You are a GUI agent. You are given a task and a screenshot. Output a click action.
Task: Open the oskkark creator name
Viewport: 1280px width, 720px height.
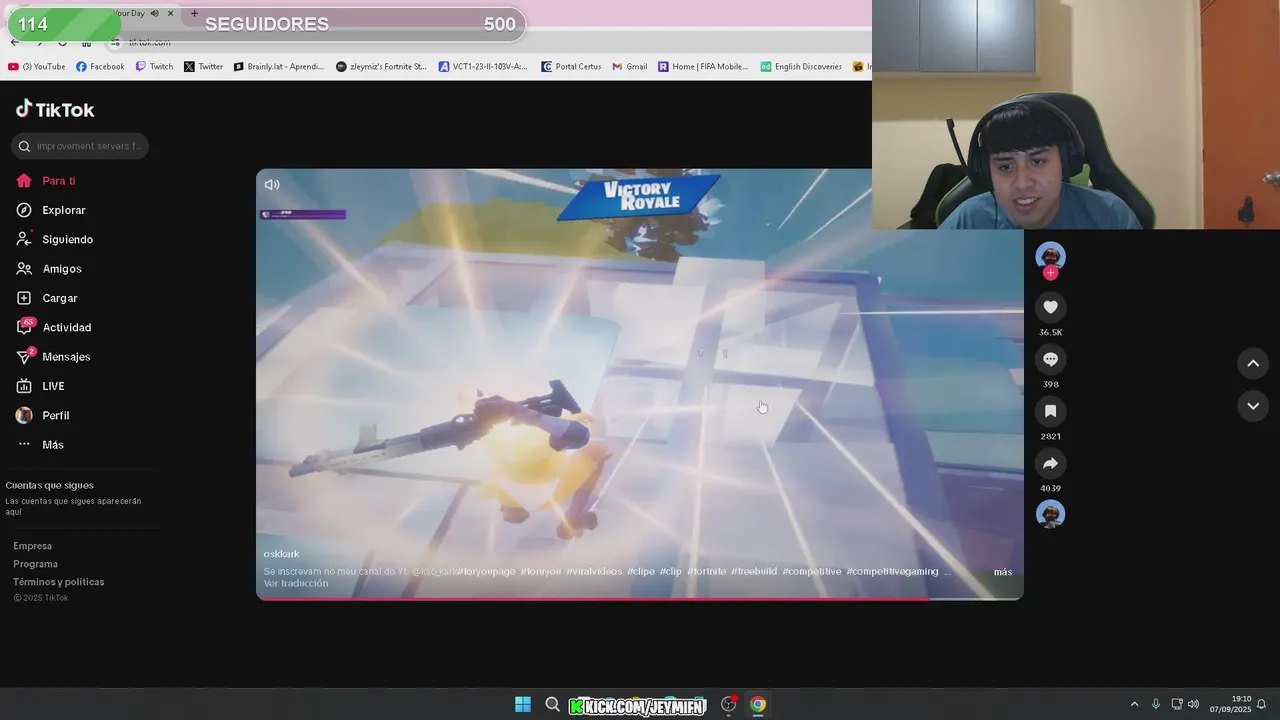[281, 554]
